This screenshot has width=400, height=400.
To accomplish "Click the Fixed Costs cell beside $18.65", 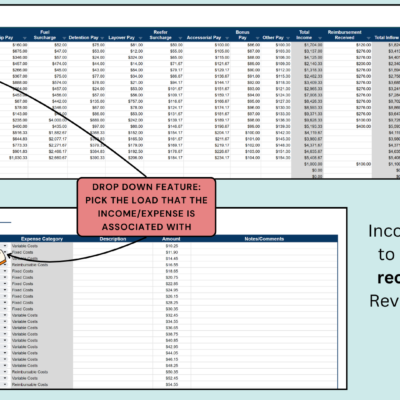I will (x=41, y=271).
